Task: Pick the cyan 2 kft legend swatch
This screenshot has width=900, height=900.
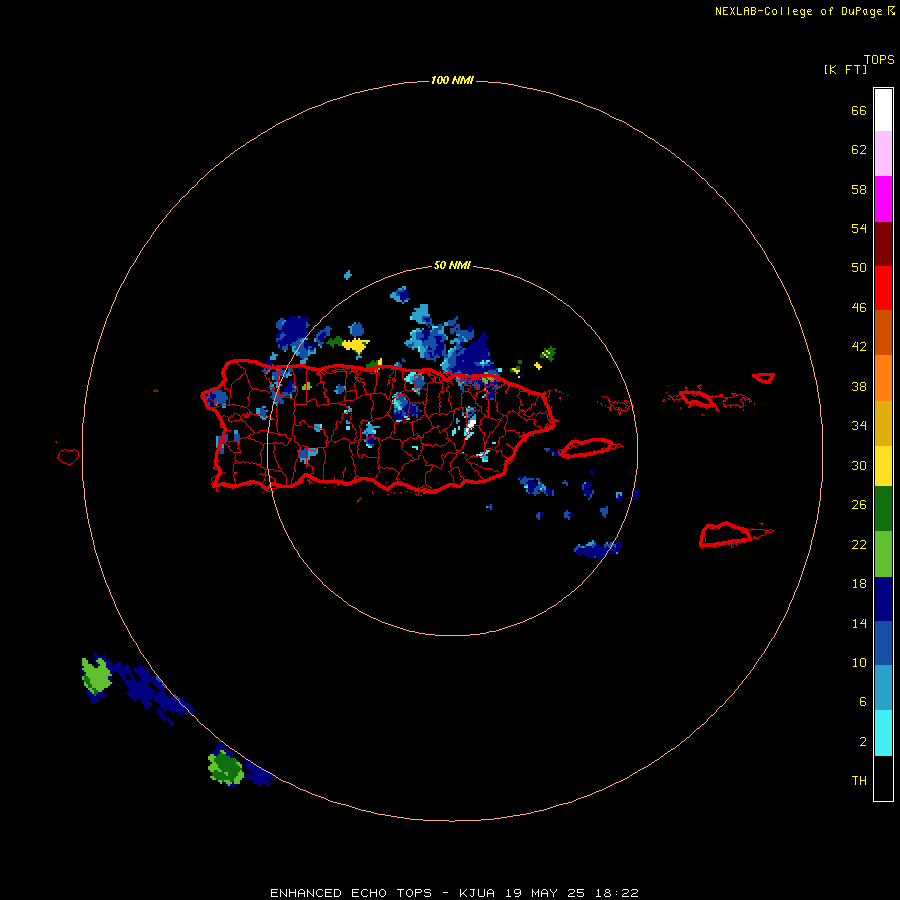Action: tap(883, 732)
